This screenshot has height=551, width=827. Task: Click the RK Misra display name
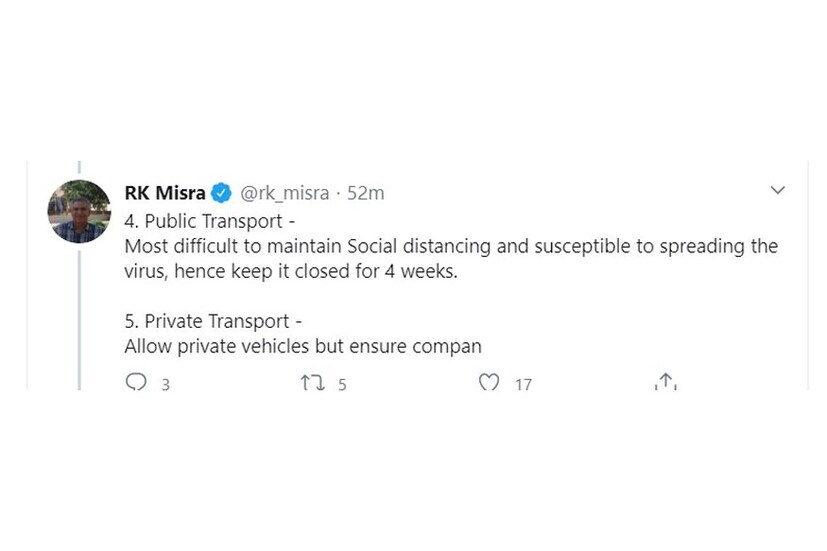tap(165, 193)
